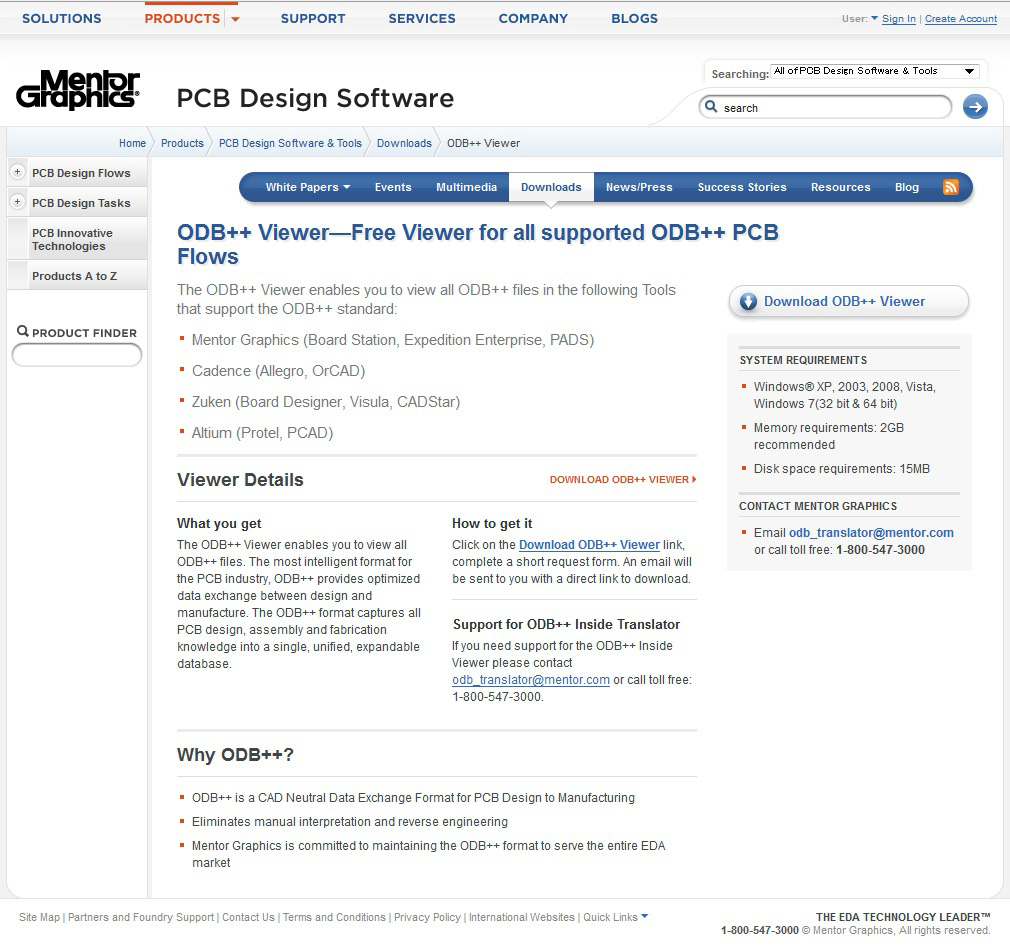1010x945 pixels.
Task: Click Terms and Conditions footer link
Action: (x=334, y=917)
